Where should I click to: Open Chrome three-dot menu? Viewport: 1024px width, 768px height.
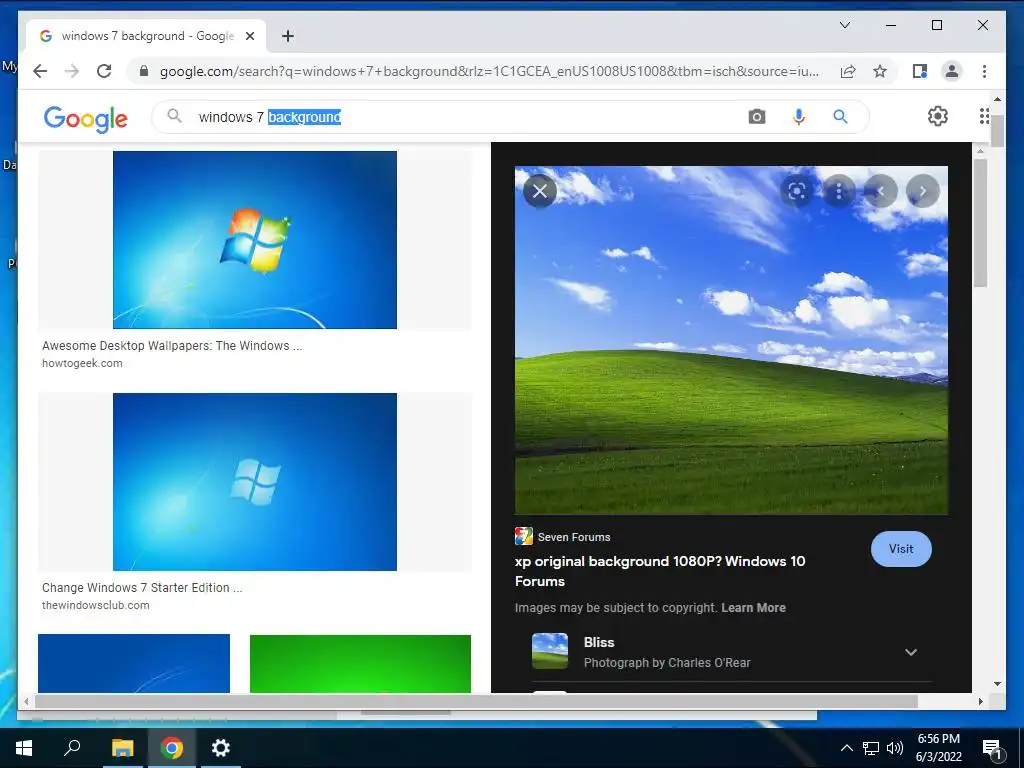tap(984, 71)
